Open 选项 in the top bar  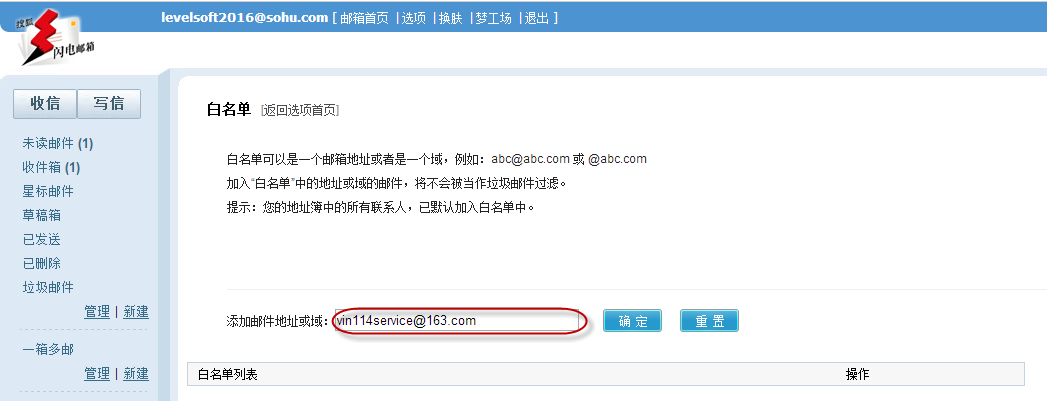(x=414, y=18)
